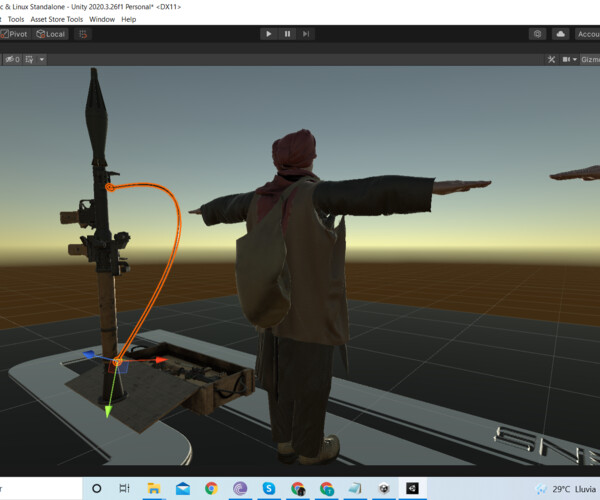Expand the scene camera settings dropdown
Viewport: 600px width, 500px height.
[569, 59]
